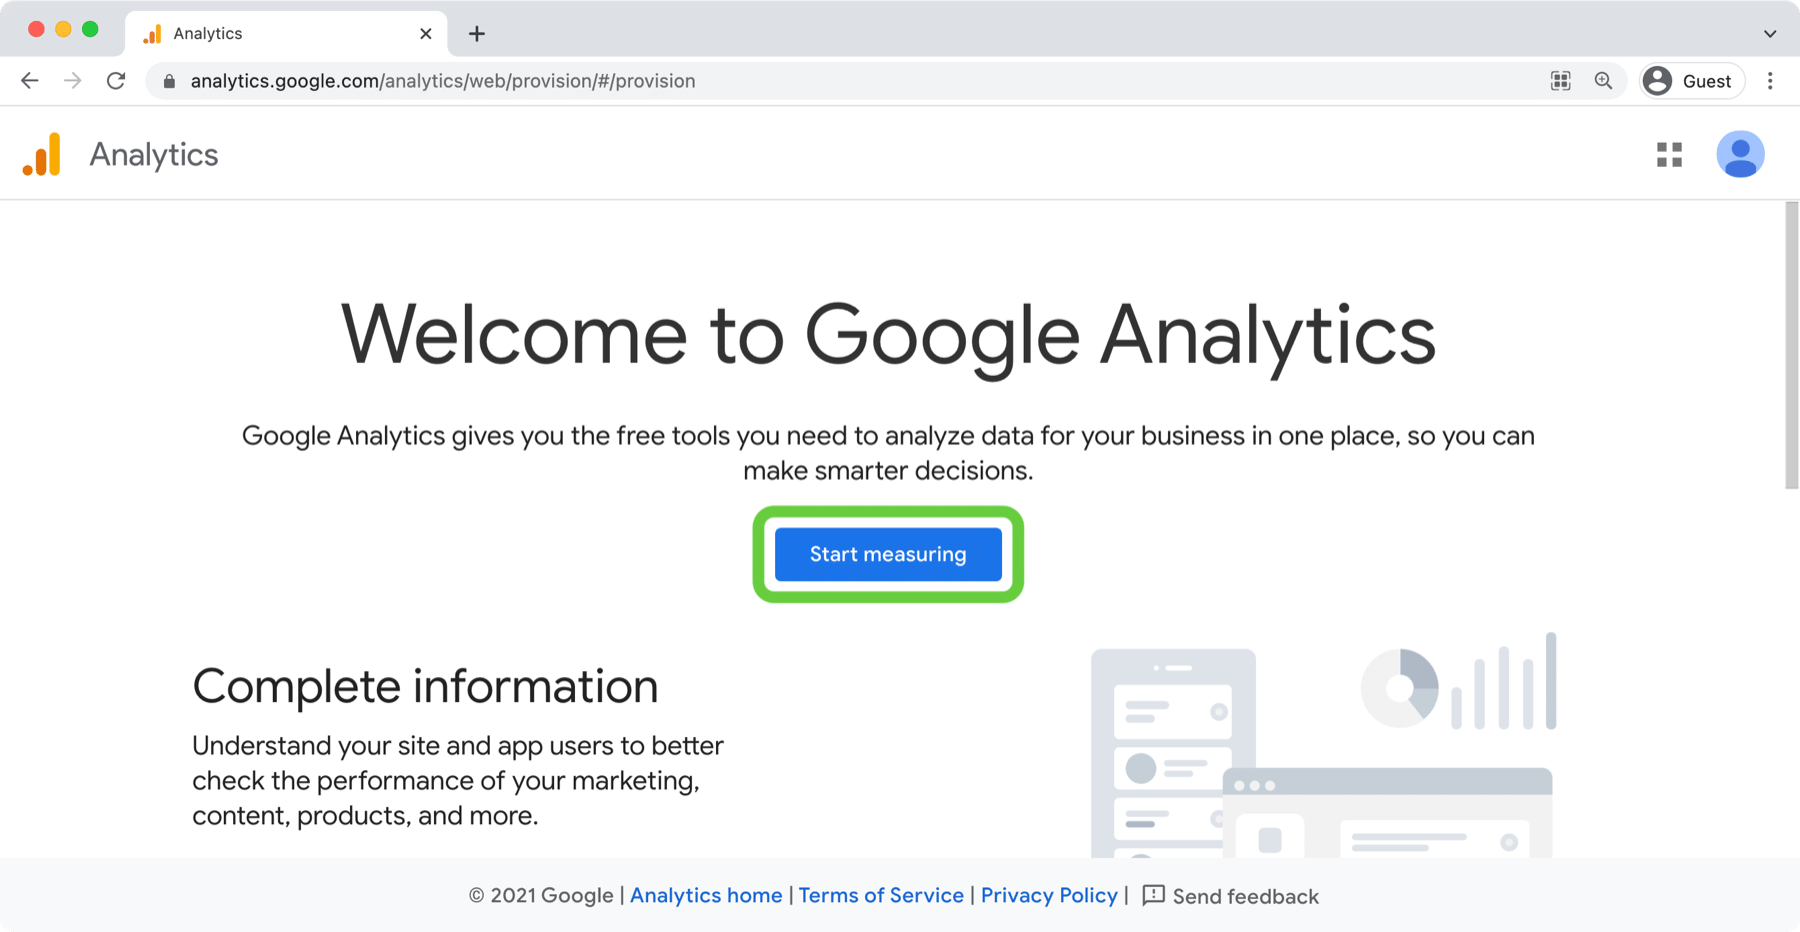Image resolution: width=1800 pixels, height=932 pixels.
Task: Open the Guest profile menu
Action: tap(1691, 81)
